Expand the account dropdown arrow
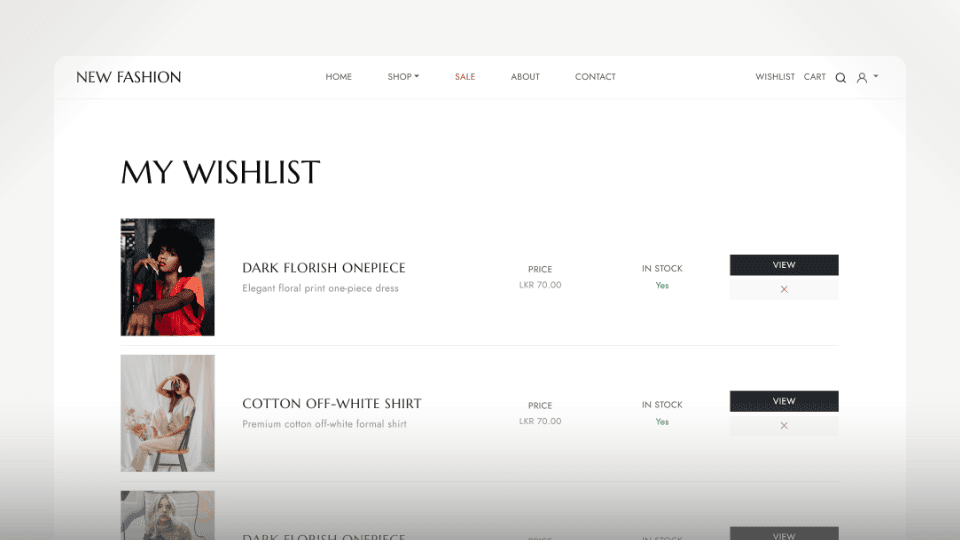The height and width of the screenshot is (540, 960). 876,76
